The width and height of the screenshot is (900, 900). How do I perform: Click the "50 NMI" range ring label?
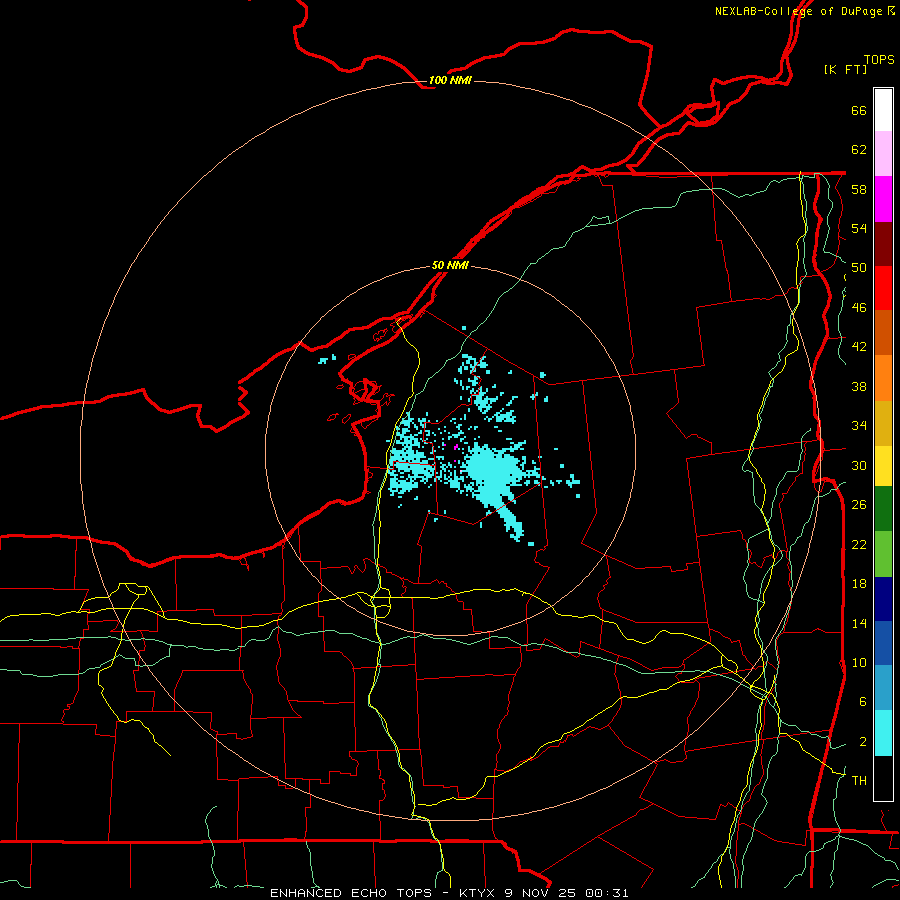450,265
